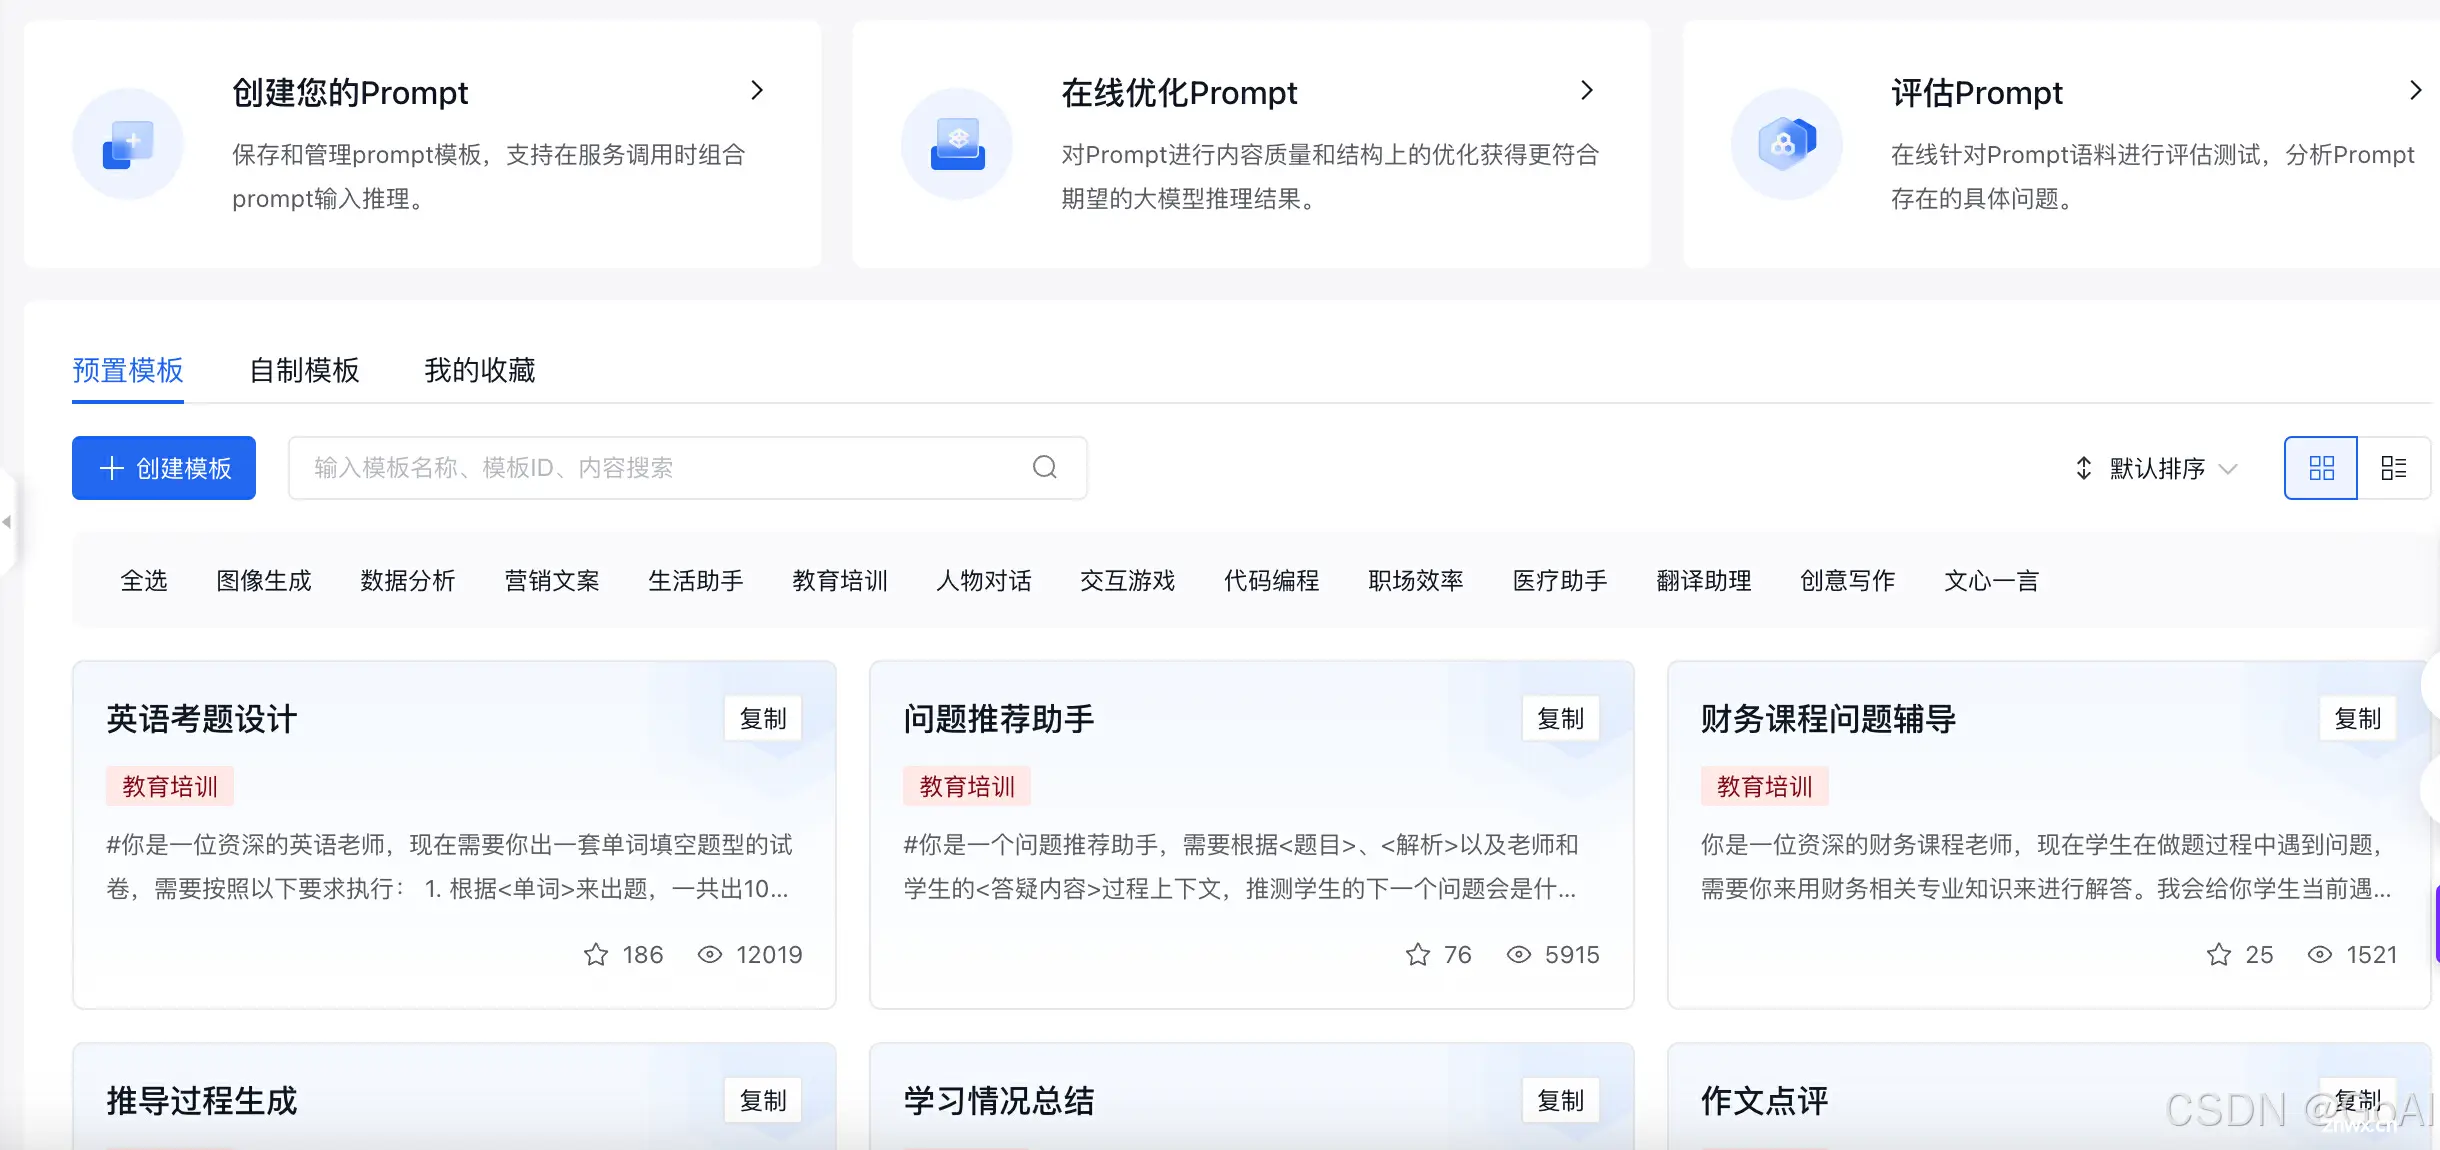
Task: Switch to the 预置模板 tab
Action: (128, 371)
